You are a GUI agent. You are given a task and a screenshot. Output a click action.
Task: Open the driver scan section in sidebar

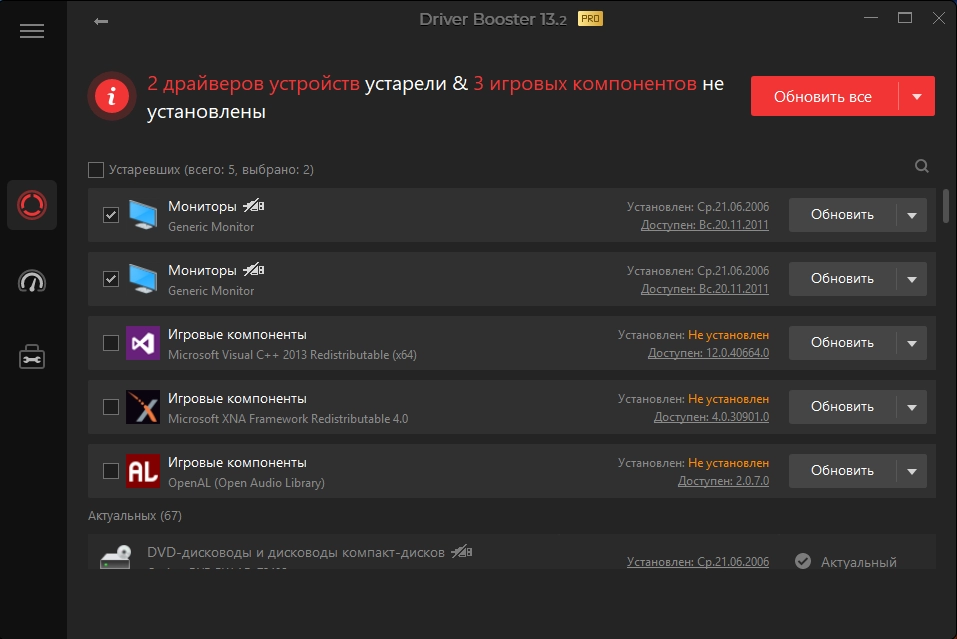click(x=32, y=205)
